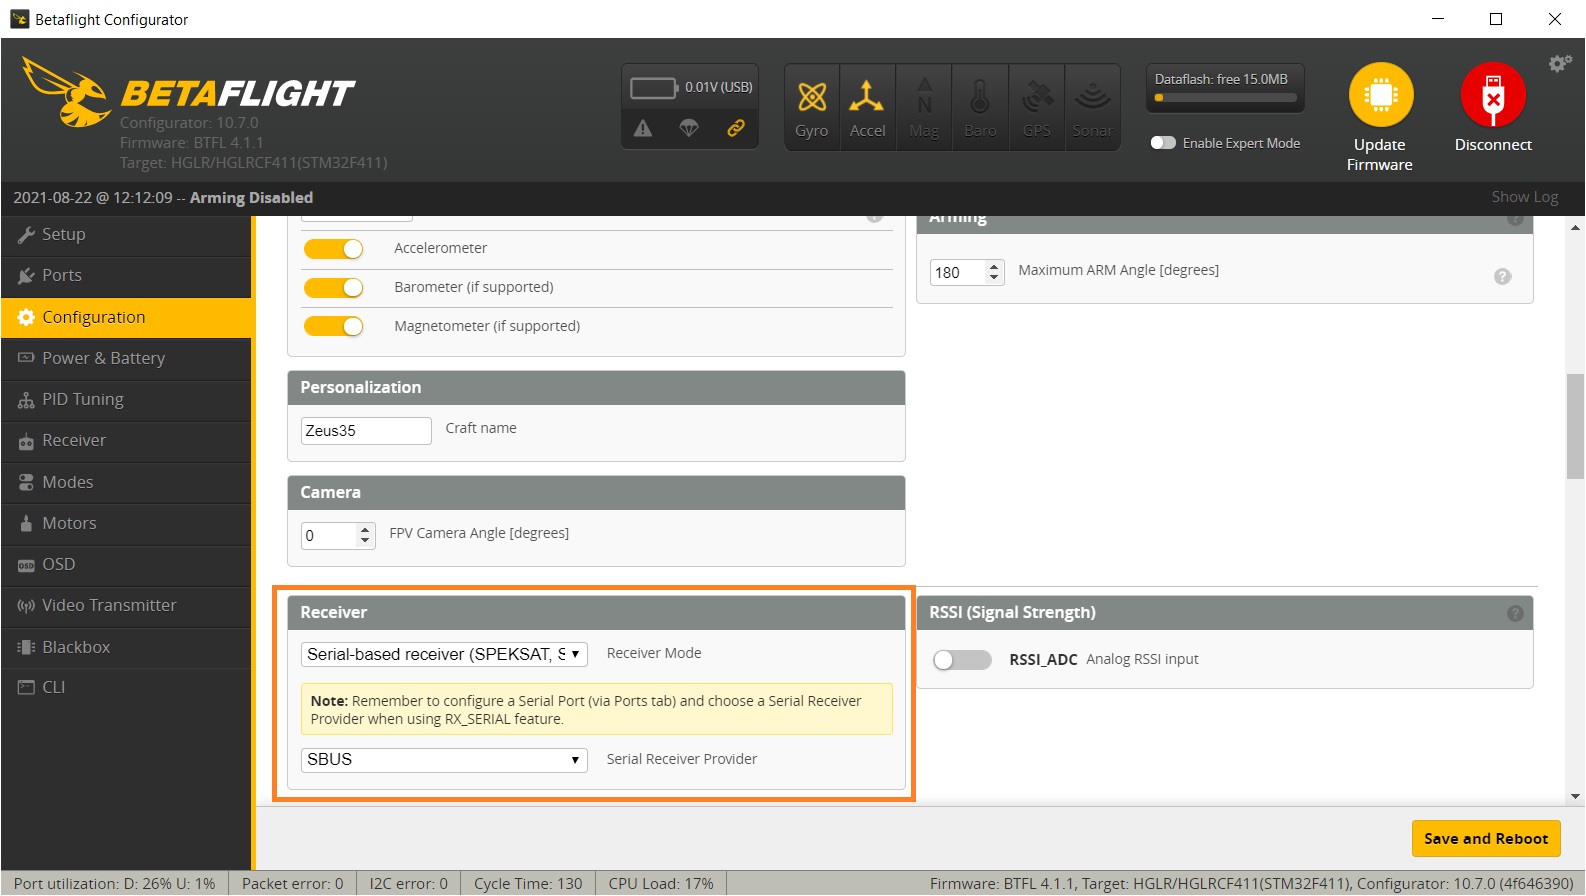
Task: Click the warning triangle status icon
Action: coord(643,128)
